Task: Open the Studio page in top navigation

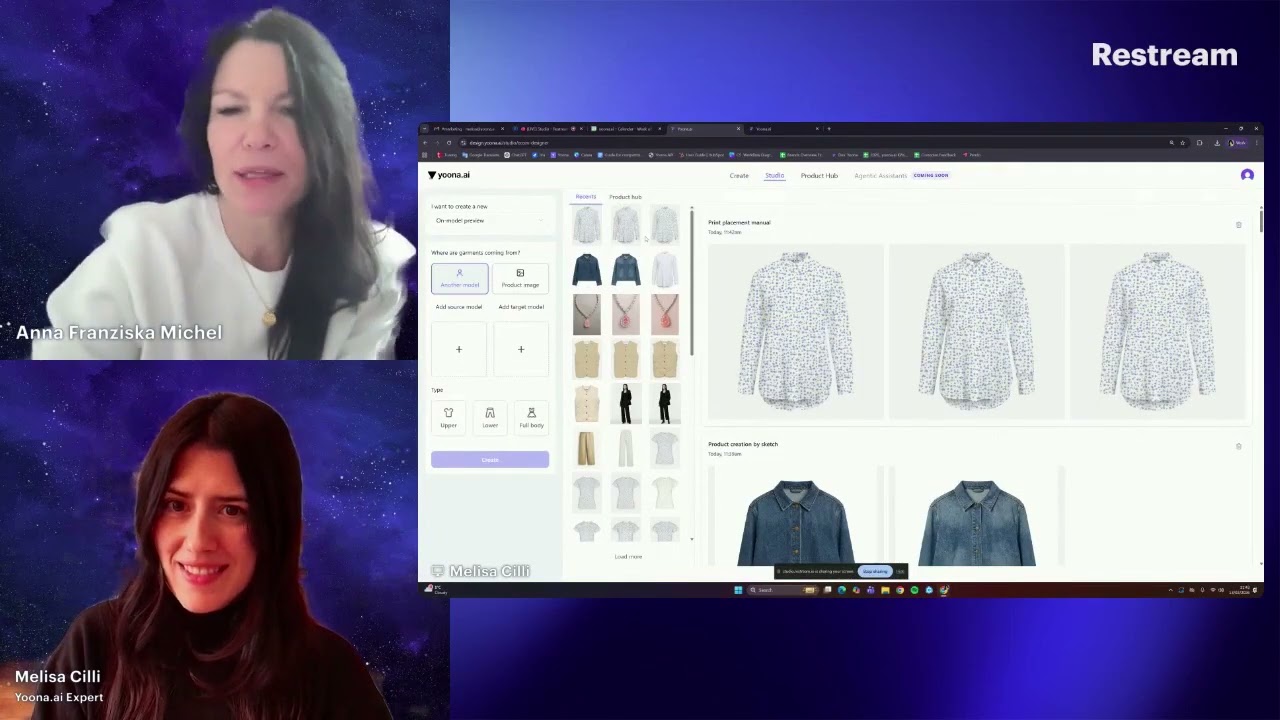Action: coord(775,176)
